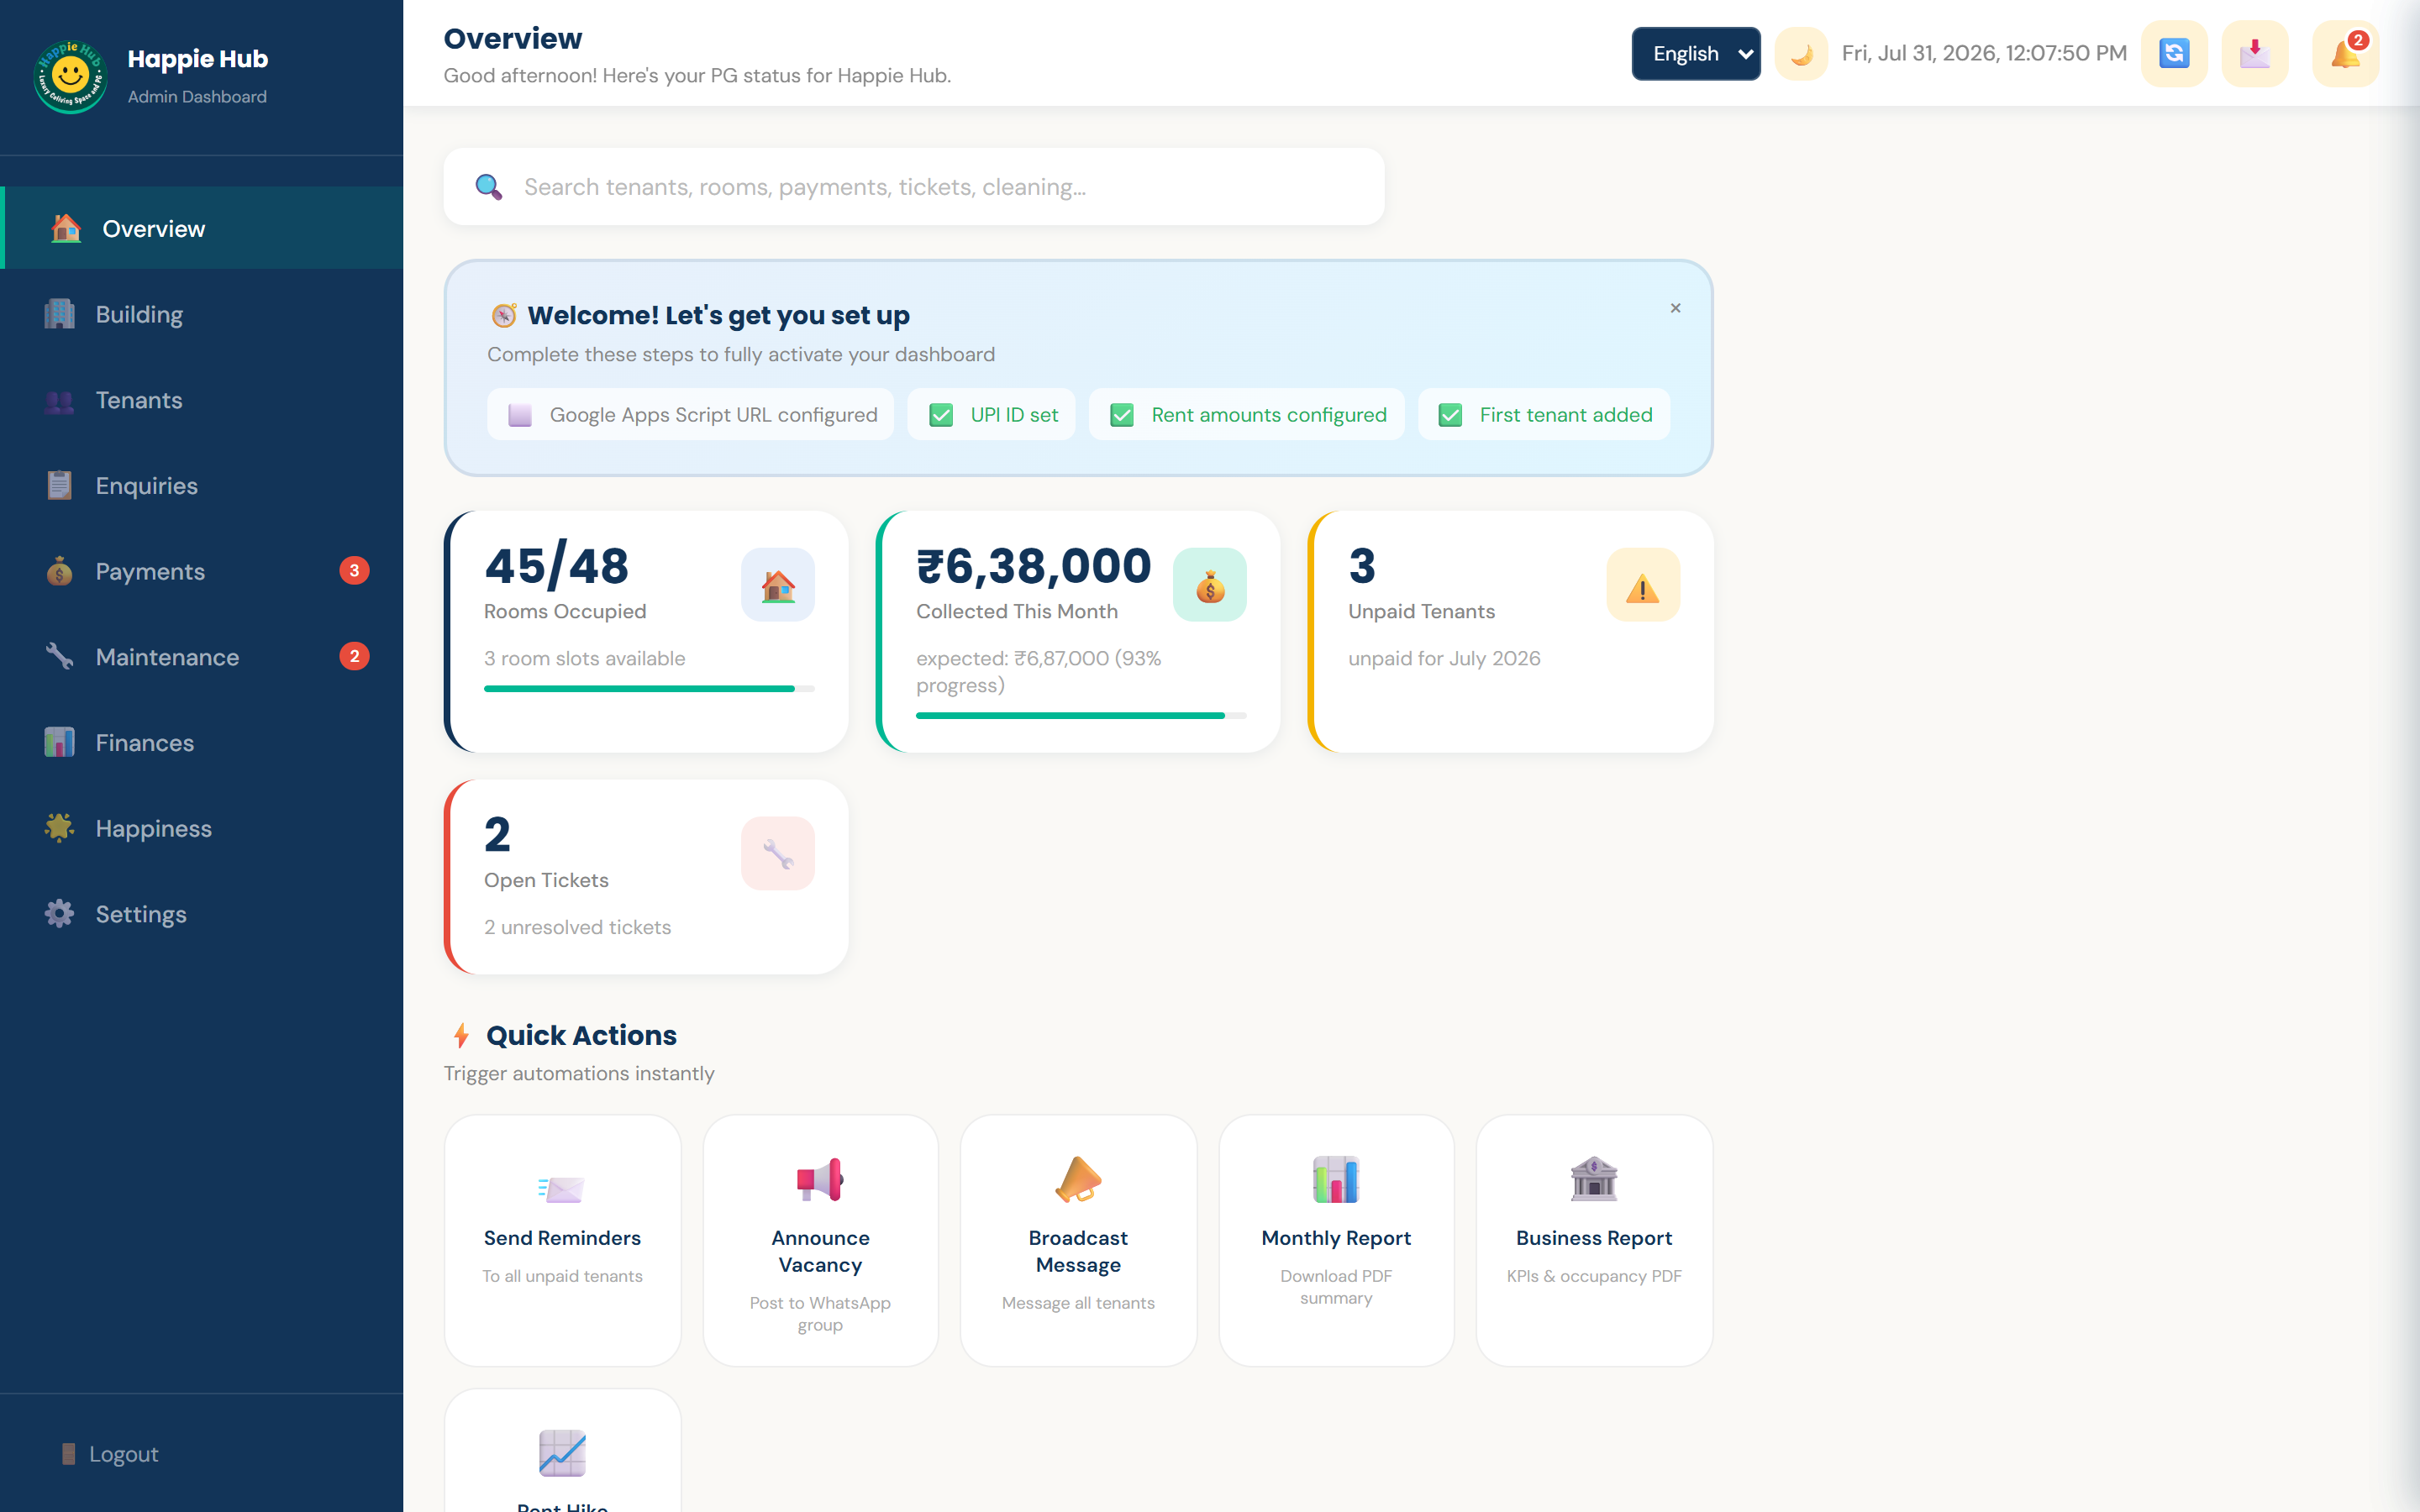Toggle dark mode with moon icon

1801,53
